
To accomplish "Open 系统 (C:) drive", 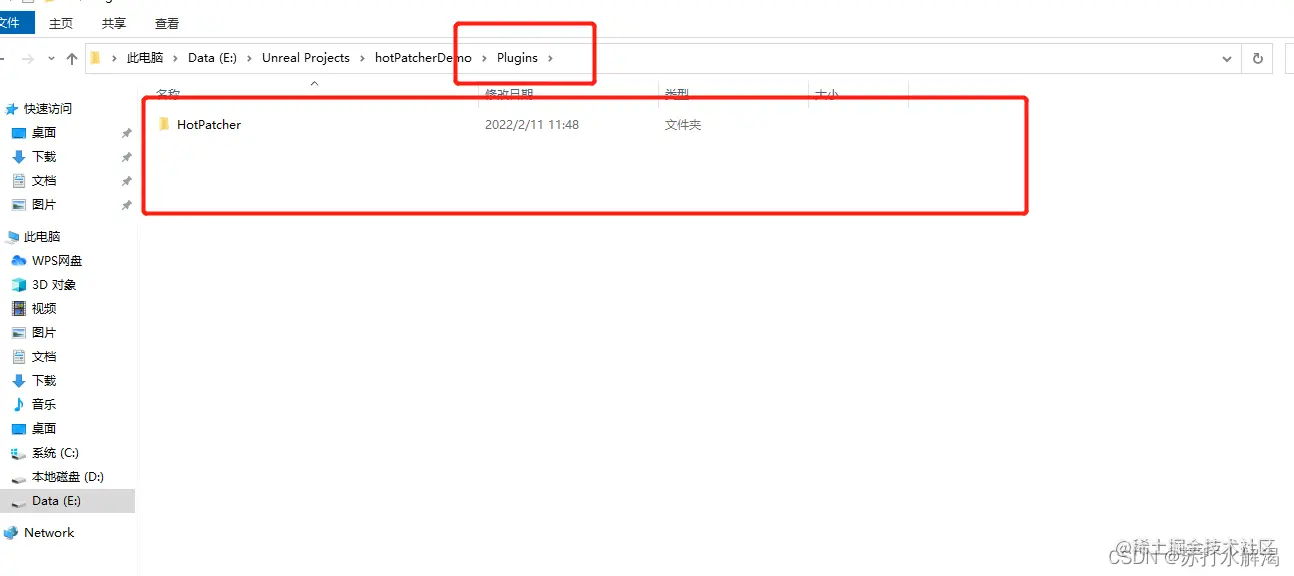I will 55,453.
